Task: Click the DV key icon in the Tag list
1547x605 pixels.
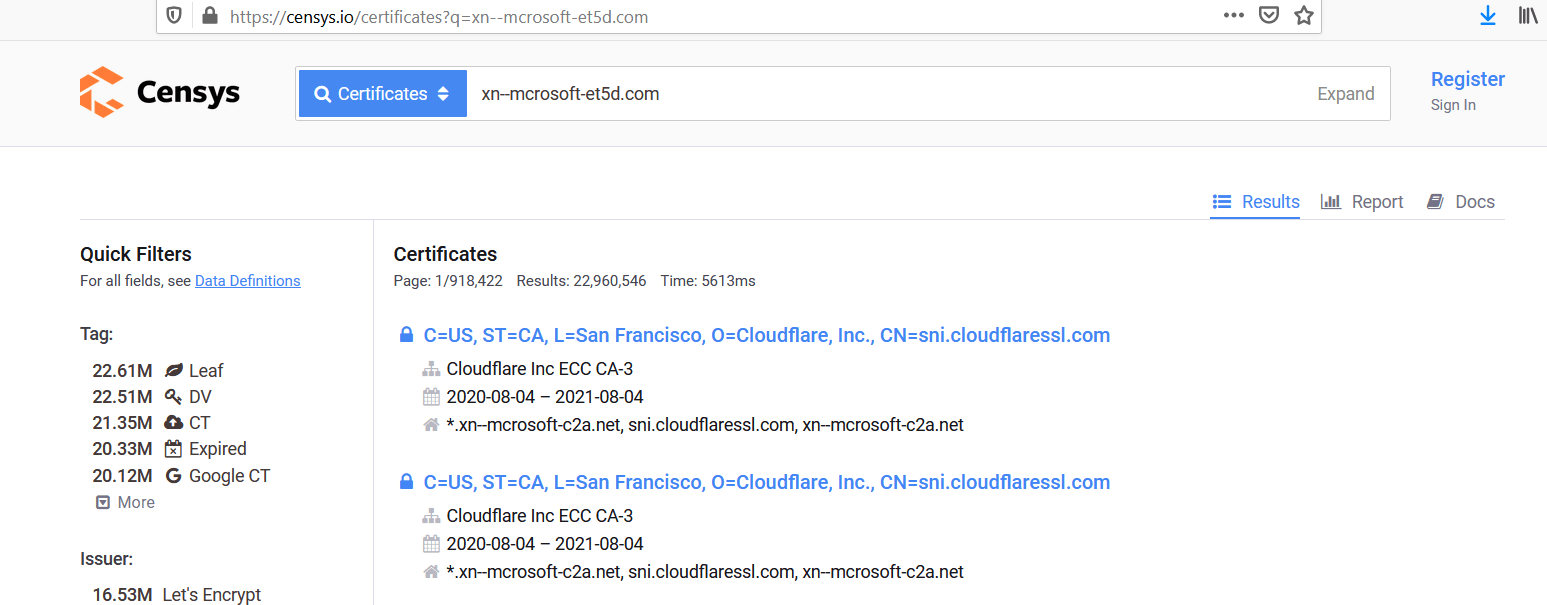Action: tap(172, 396)
